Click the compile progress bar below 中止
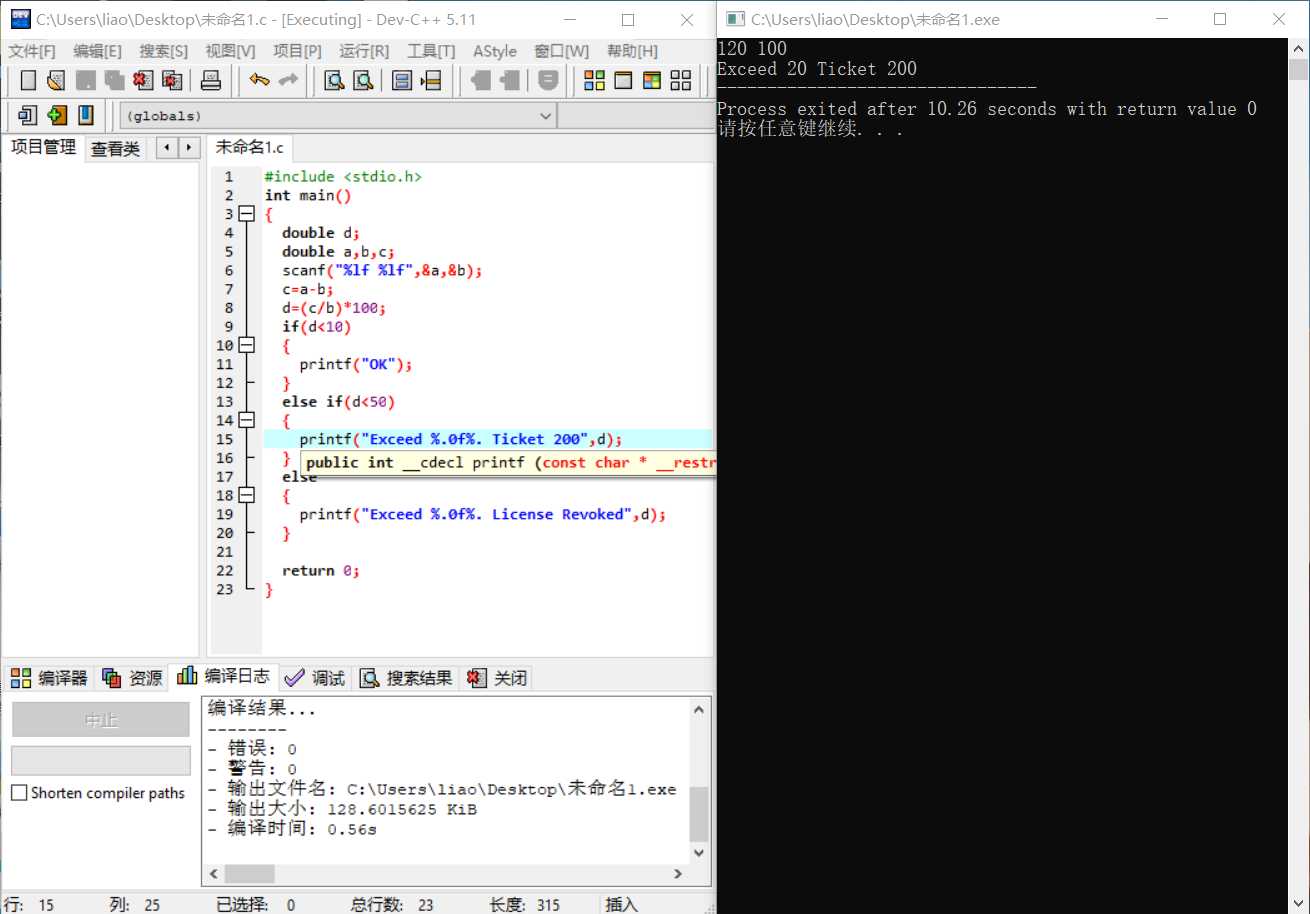The height and width of the screenshot is (914, 1310). coord(100,760)
